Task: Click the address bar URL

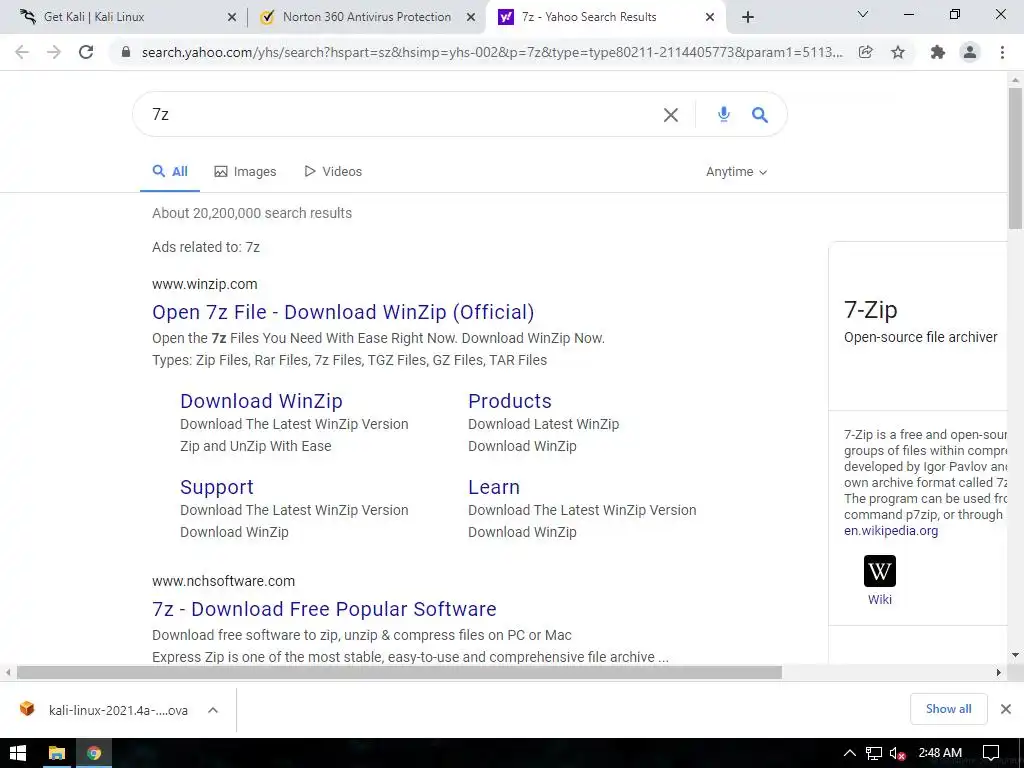Action: click(492, 52)
